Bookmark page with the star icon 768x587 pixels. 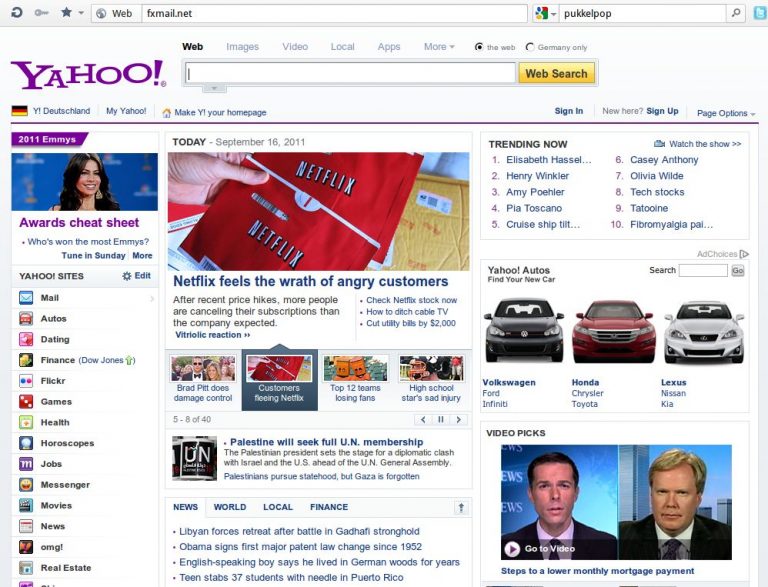[67, 12]
